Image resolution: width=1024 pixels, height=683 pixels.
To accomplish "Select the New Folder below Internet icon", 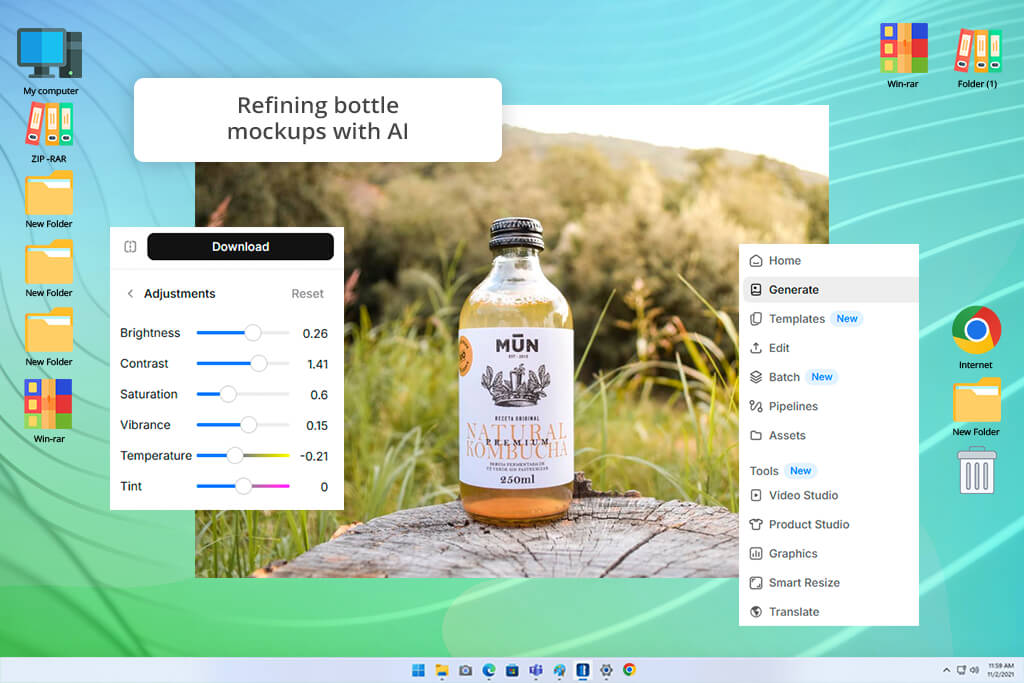I will [x=976, y=407].
